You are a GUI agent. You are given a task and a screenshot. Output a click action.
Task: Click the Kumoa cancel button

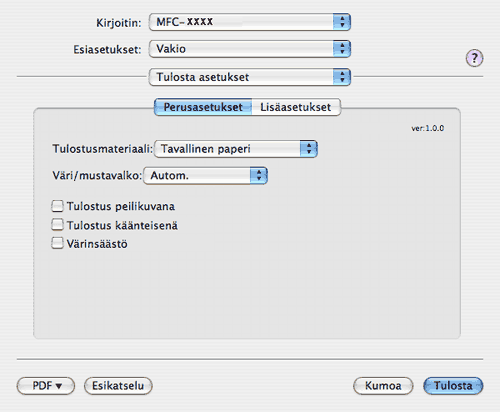point(383,386)
